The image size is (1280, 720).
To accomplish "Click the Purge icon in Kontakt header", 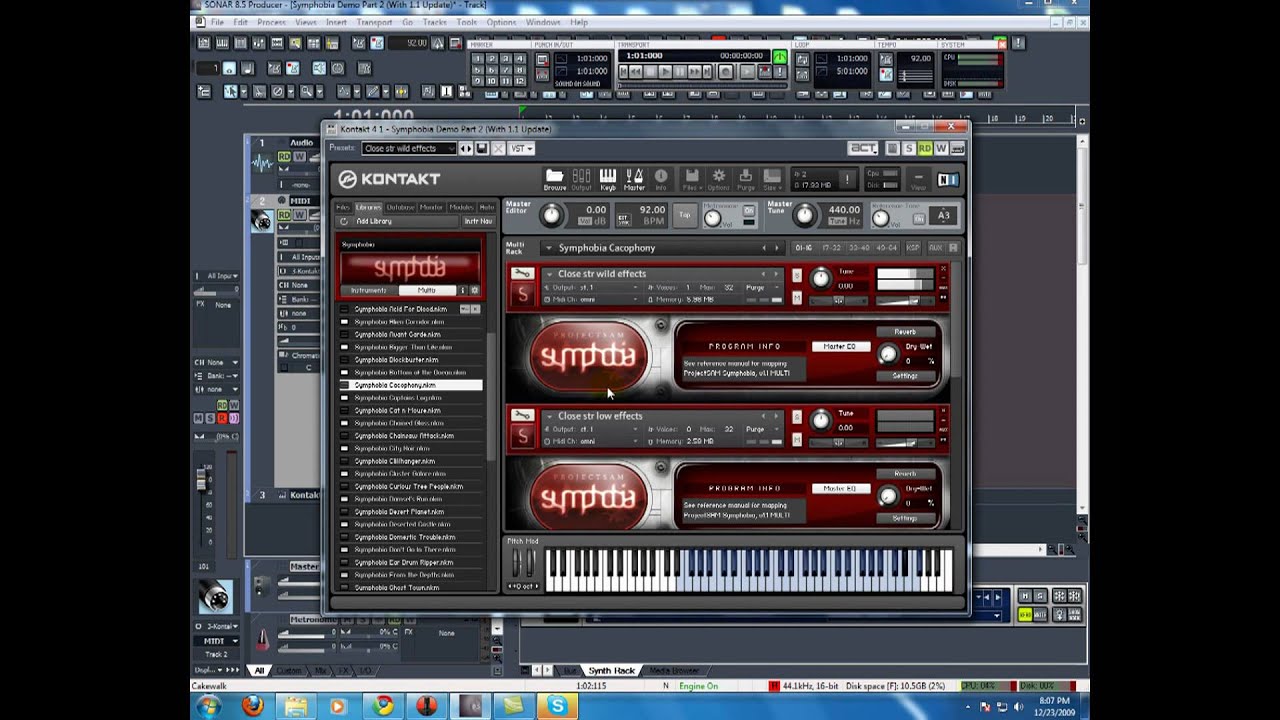I will tap(745, 179).
